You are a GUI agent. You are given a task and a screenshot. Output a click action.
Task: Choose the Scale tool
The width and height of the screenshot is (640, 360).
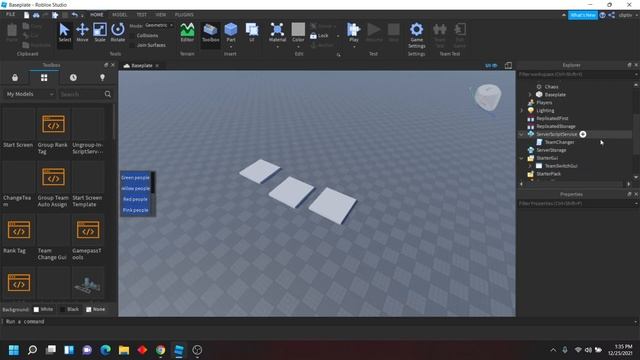[100, 32]
